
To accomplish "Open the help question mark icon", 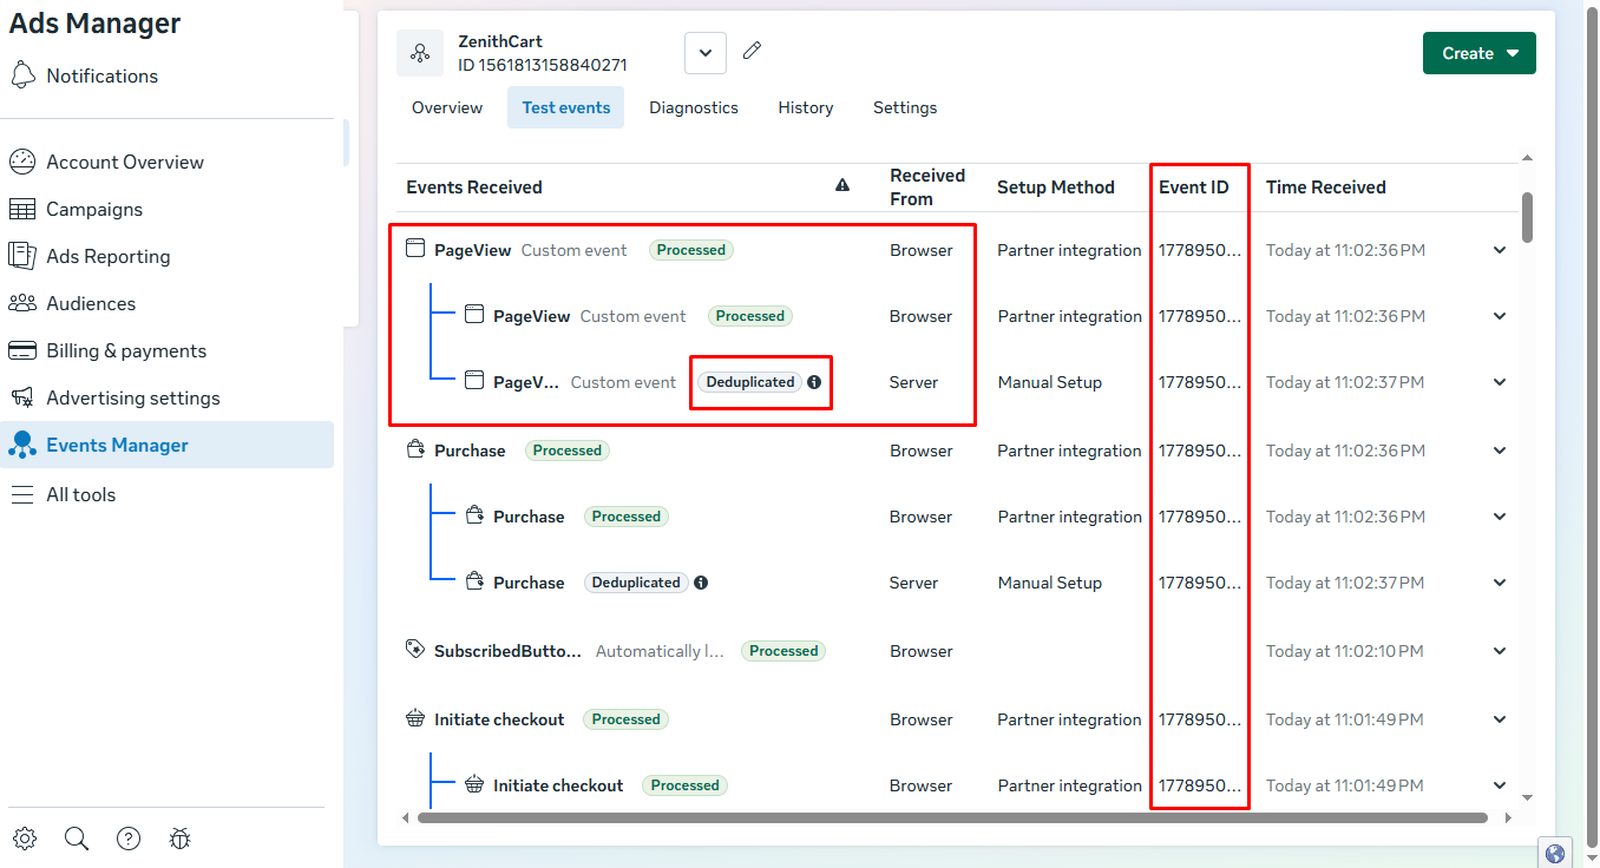I will (128, 838).
